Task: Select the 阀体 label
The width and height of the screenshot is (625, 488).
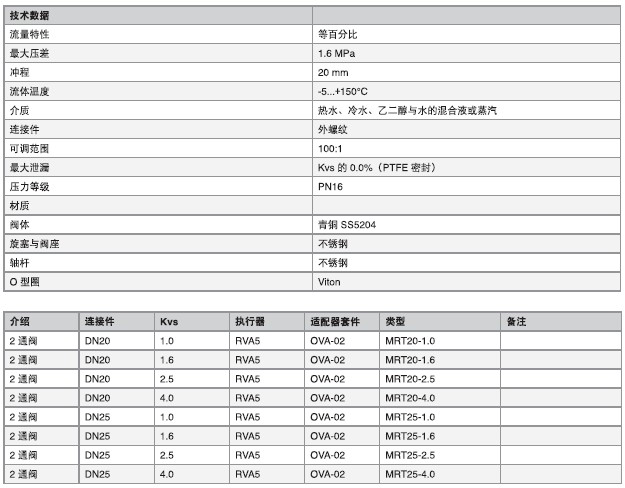Action: [x=20, y=225]
